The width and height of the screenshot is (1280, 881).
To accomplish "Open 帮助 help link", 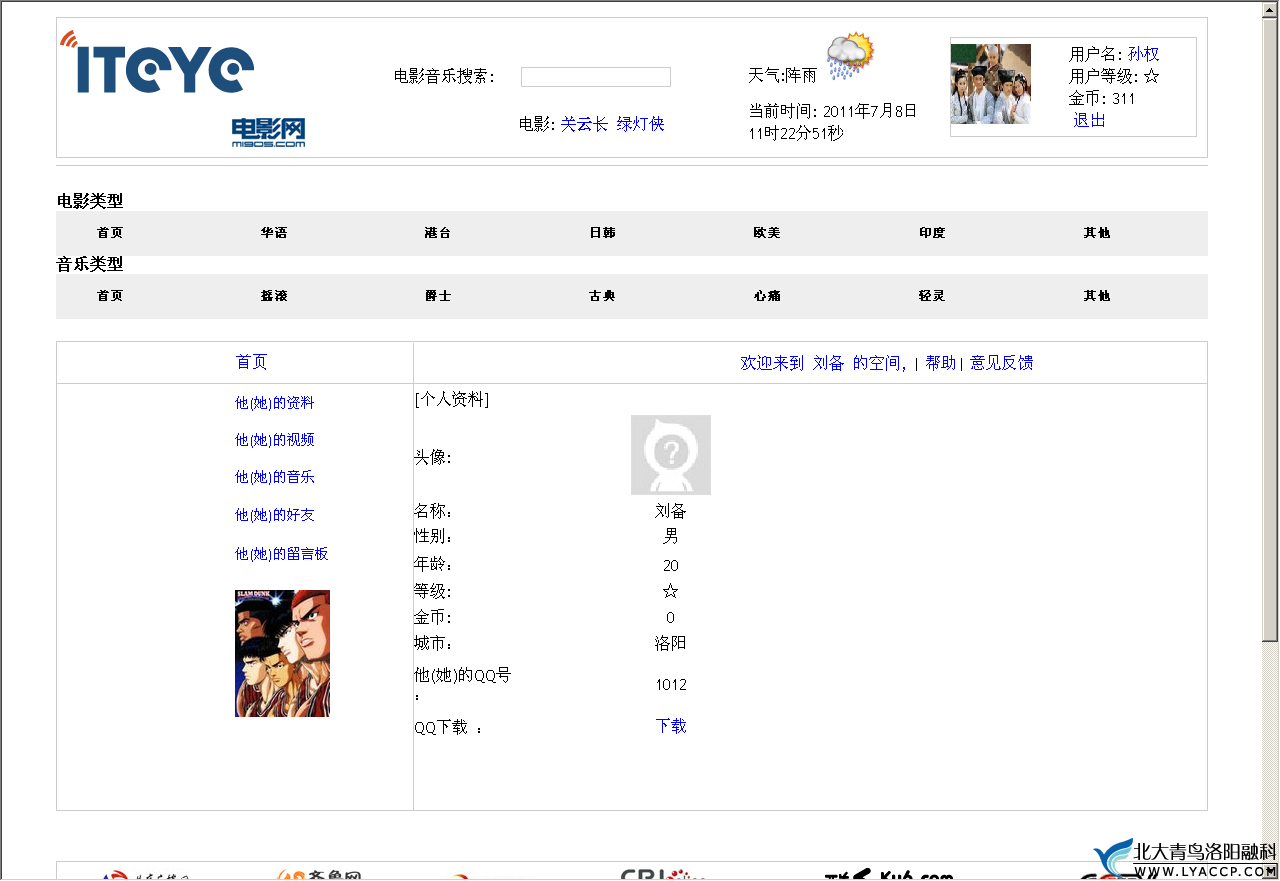I will [941, 363].
